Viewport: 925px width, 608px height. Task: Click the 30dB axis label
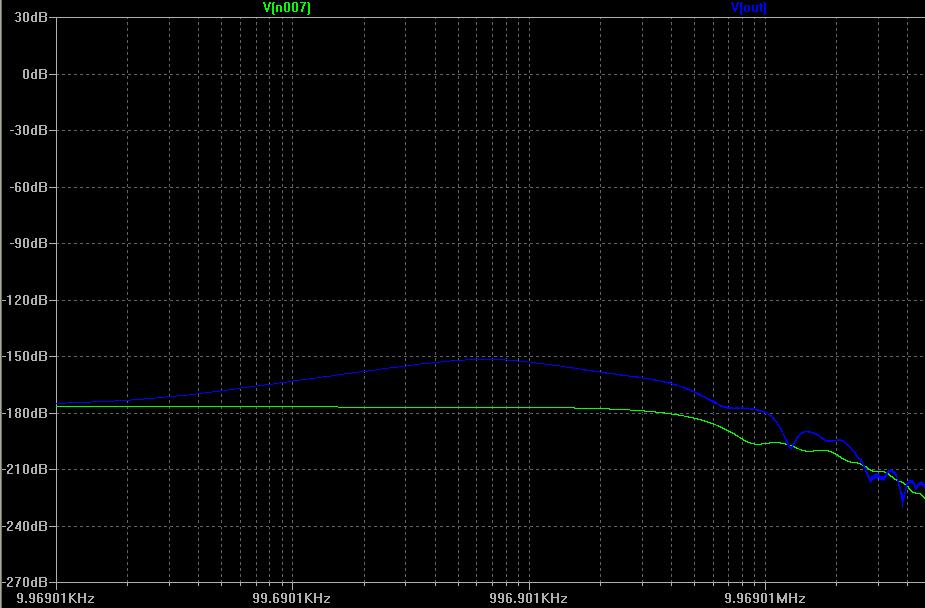click(x=31, y=17)
